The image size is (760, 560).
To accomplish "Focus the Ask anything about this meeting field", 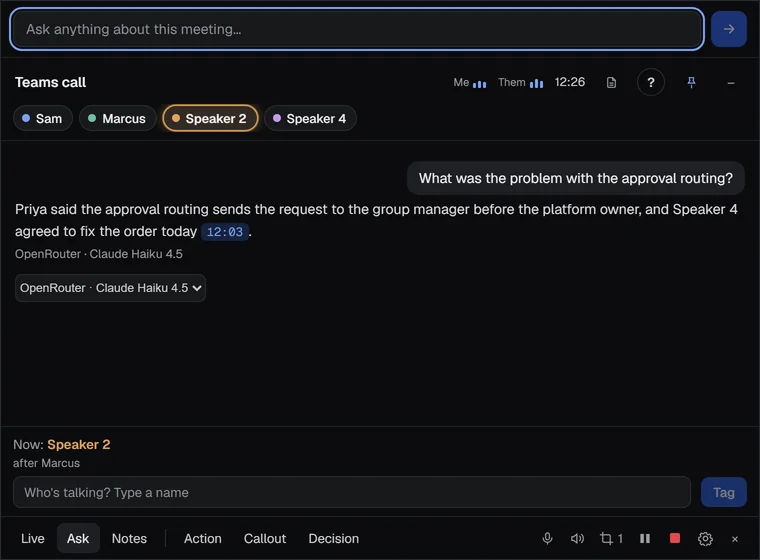I will (x=357, y=29).
